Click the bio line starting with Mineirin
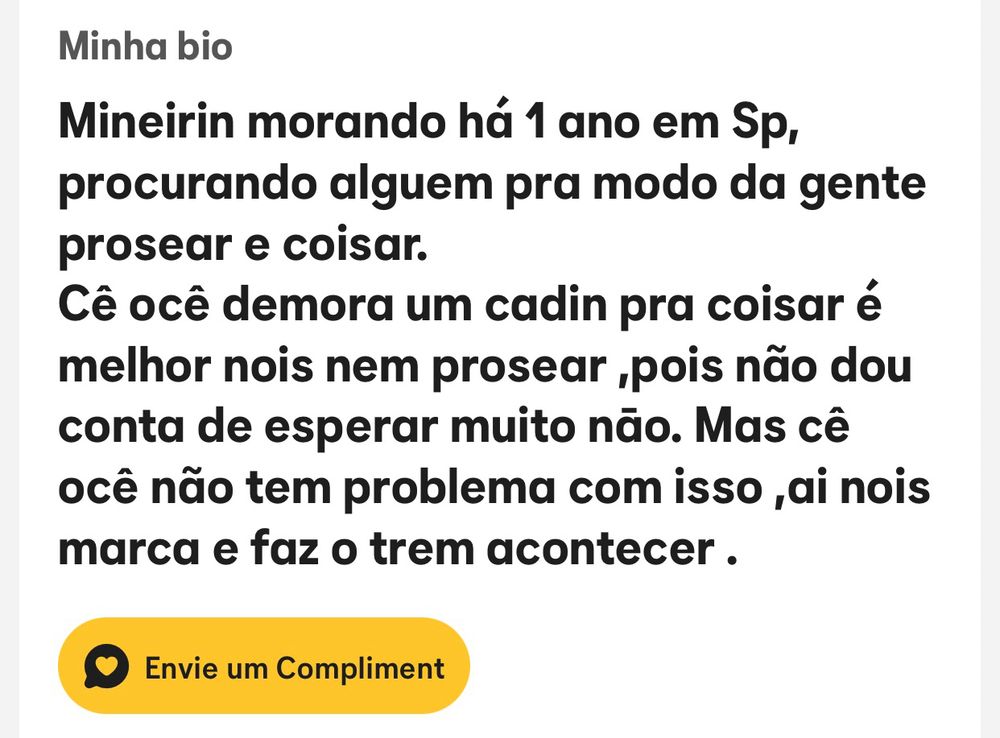Screen dimensions: 1000x738 tap(428, 125)
